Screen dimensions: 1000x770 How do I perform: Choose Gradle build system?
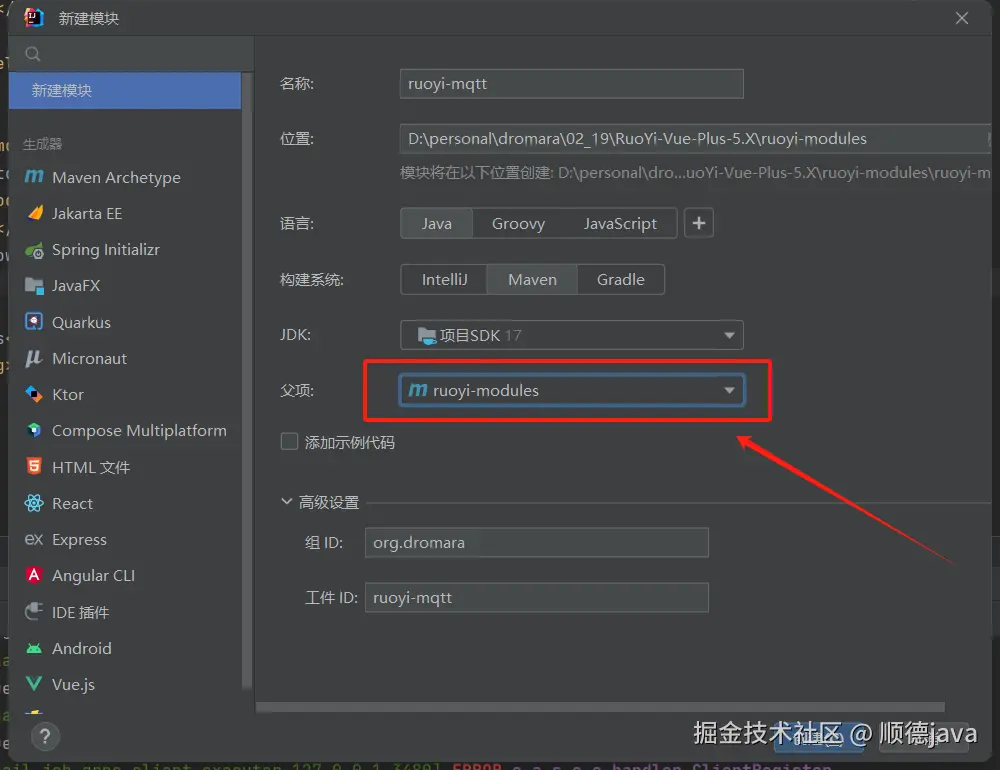(621, 279)
